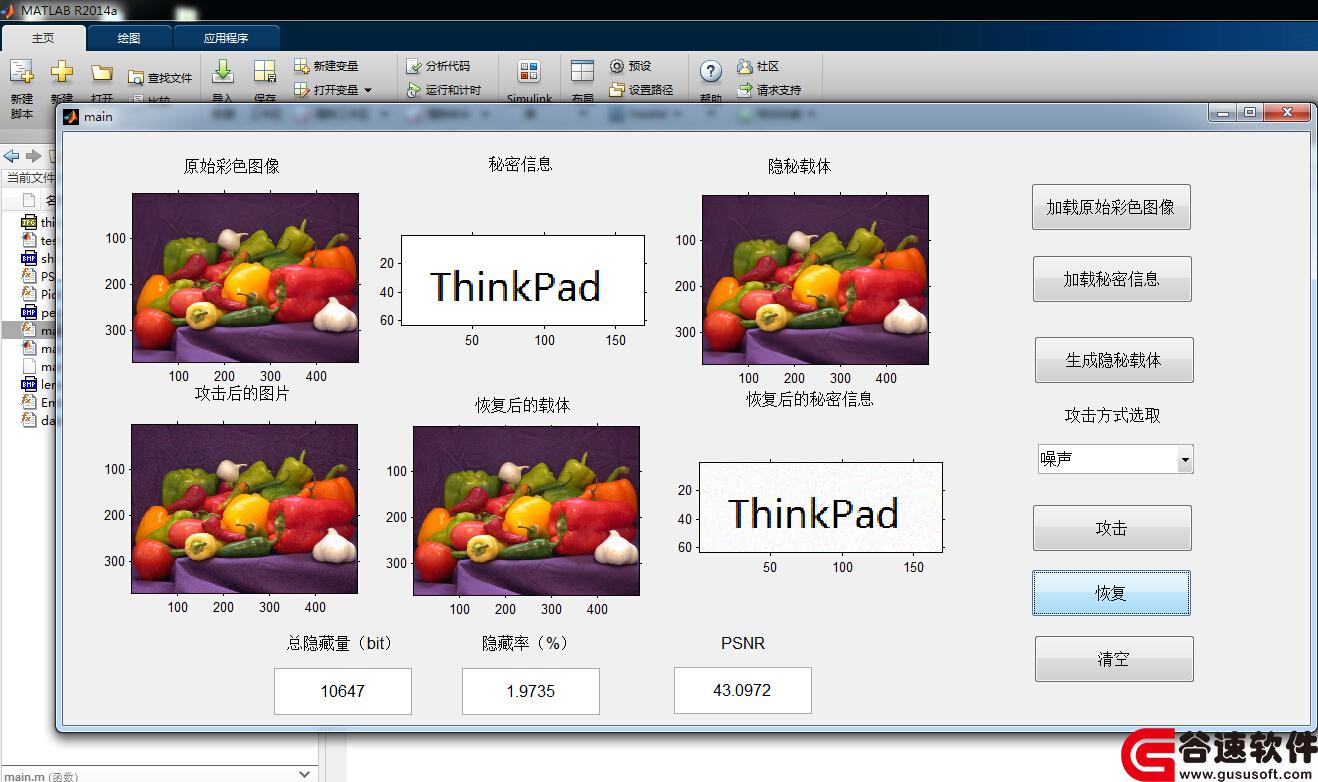Click the stego carrier (隐秘载体) peppers plot
1318x782 pixels.
(x=815, y=280)
